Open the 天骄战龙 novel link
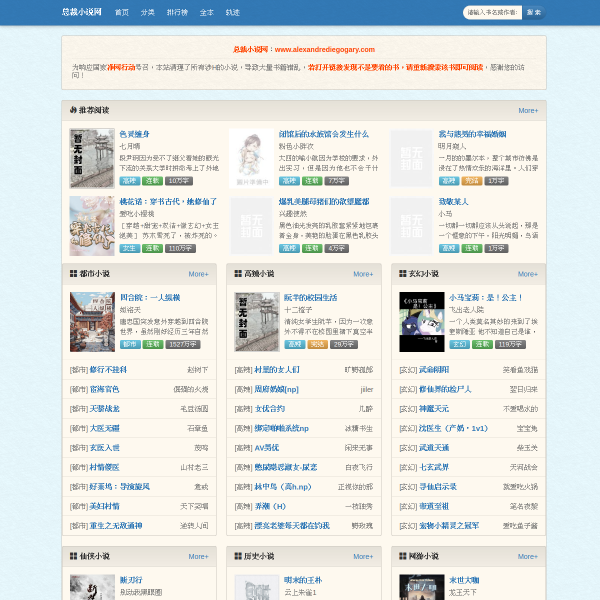This screenshot has width=600, height=600. [104, 409]
